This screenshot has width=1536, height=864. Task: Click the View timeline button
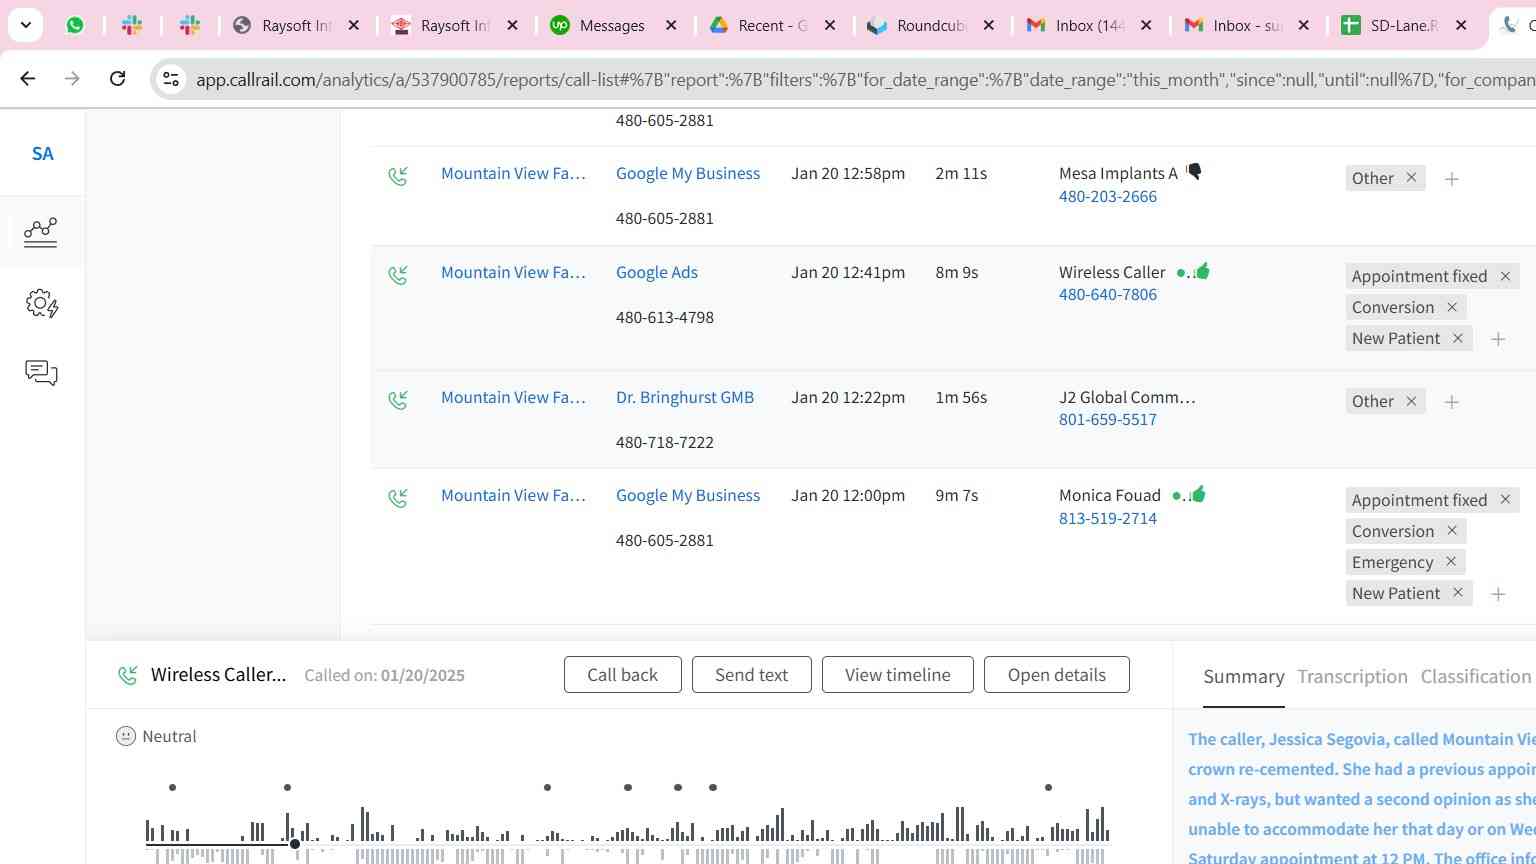pyautogui.click(x=897, y=674)
